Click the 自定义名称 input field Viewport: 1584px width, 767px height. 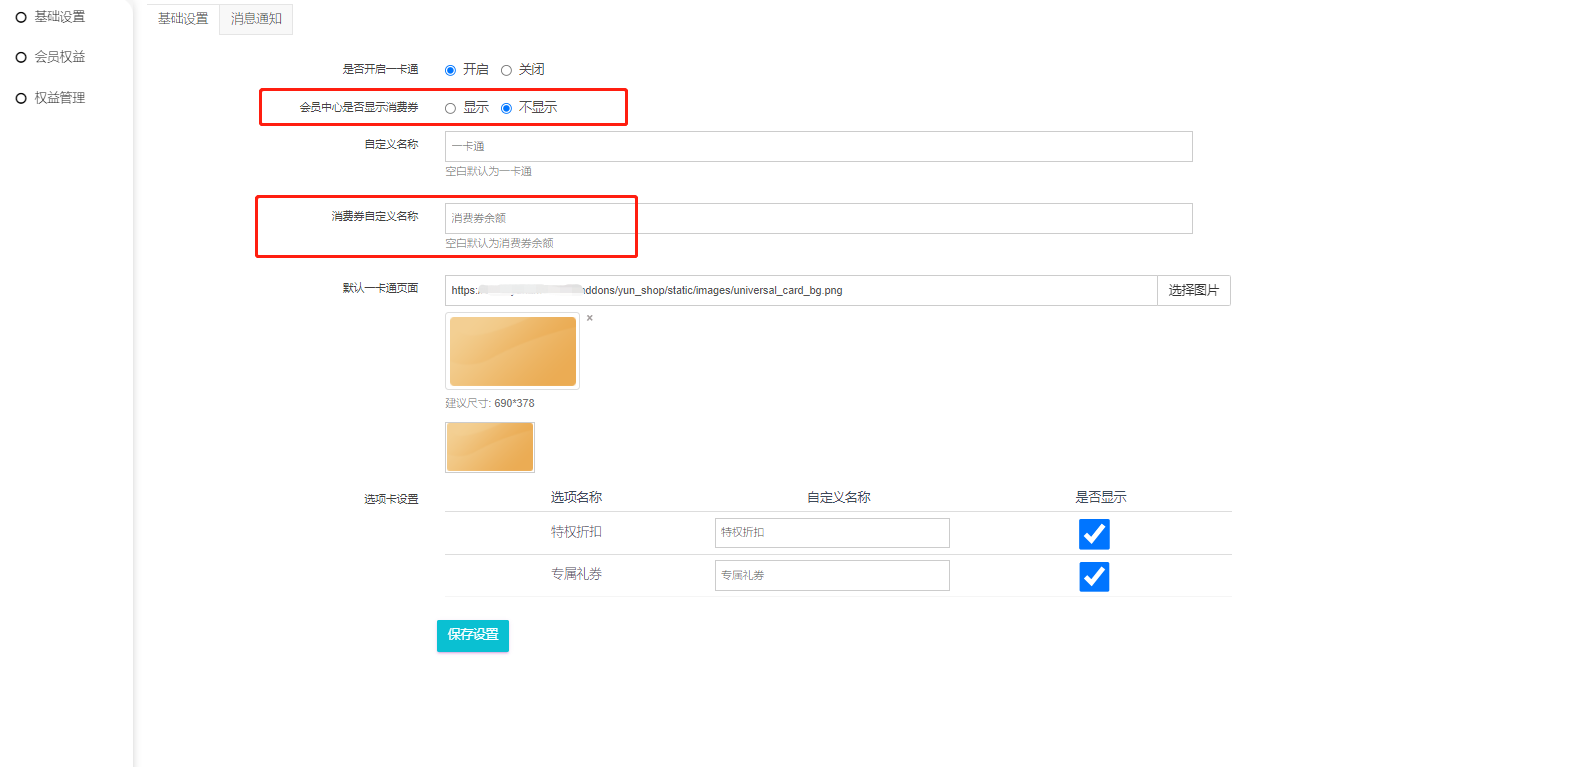click(818, 146)
